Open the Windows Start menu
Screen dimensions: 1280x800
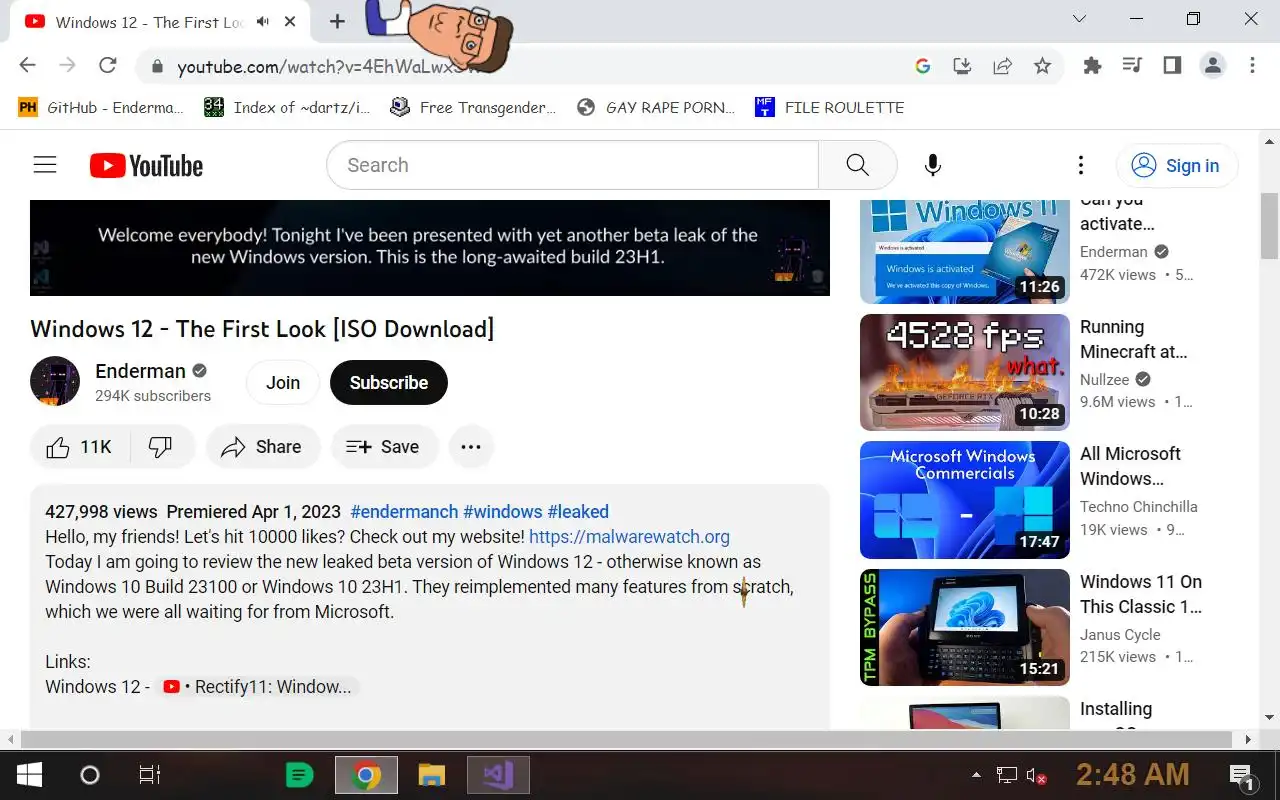29,775
